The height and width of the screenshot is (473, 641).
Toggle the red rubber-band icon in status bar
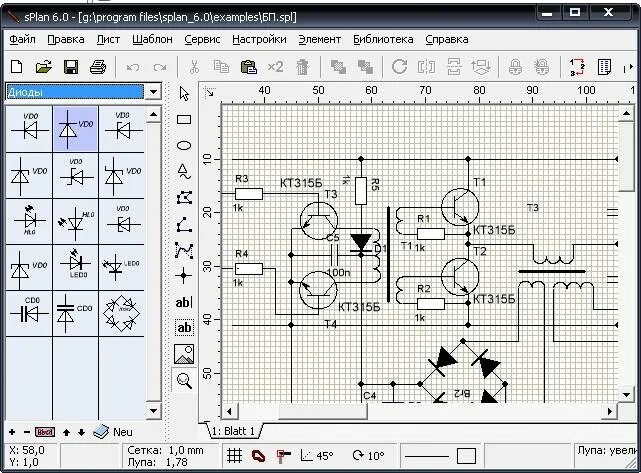coord(258,455)
